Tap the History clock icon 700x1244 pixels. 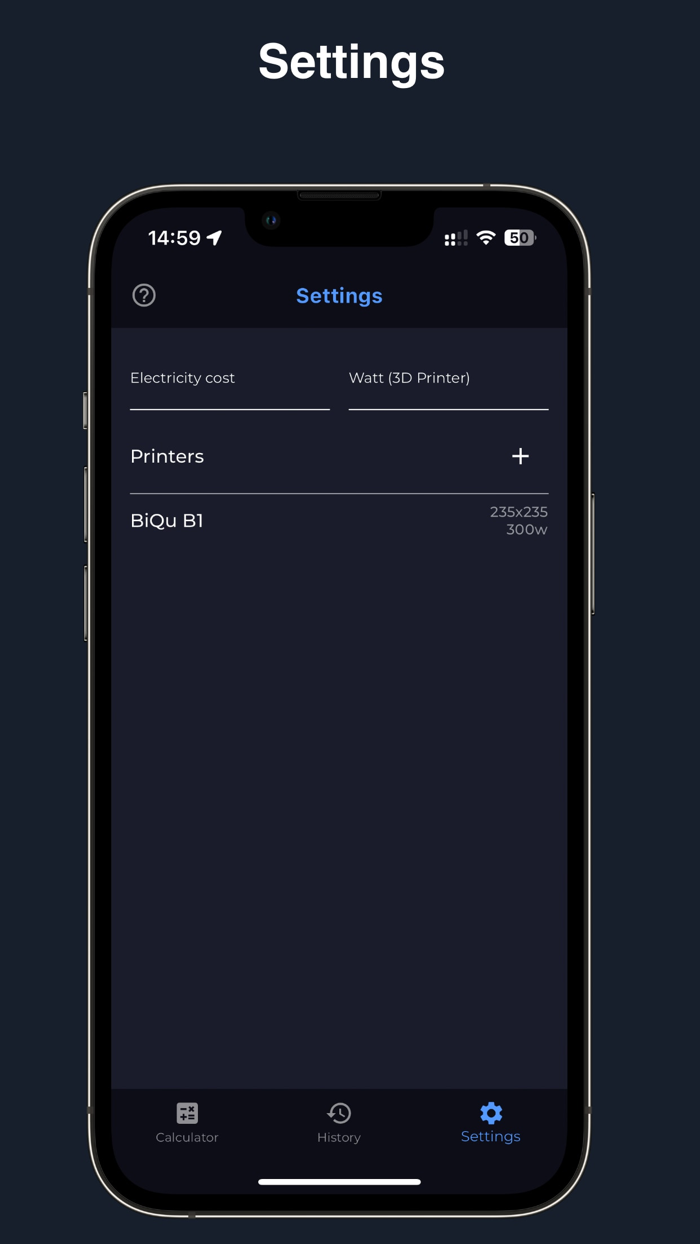point(339,1113)
